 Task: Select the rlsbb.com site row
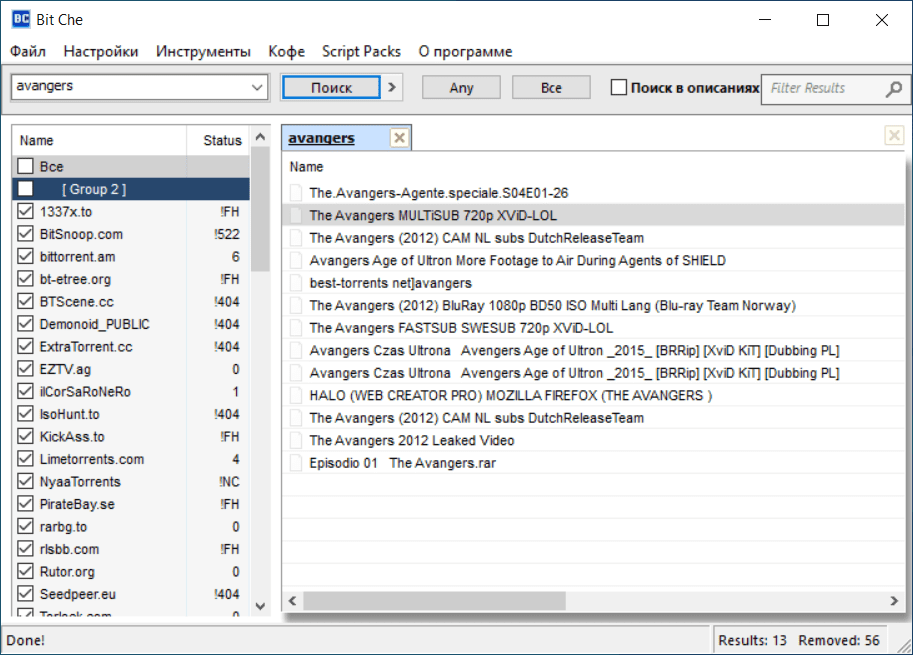(x=131, y=549)
